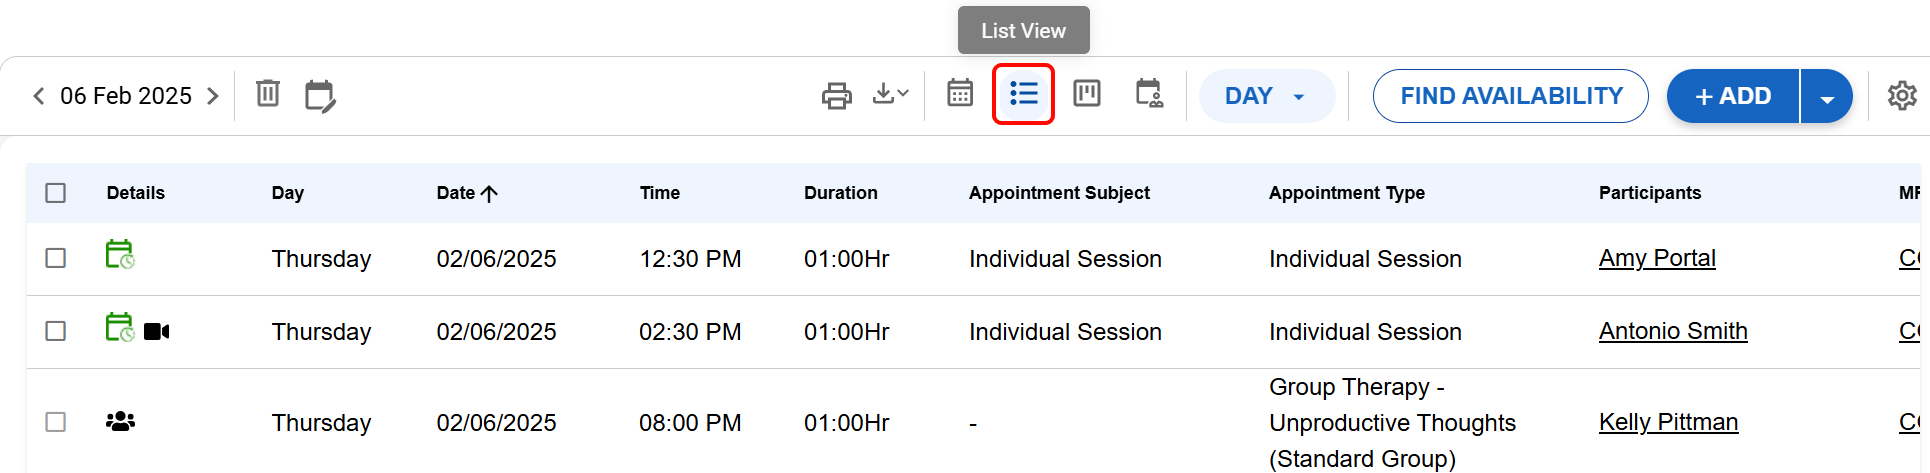Click the print icon

pyautogui.click(x=836, y=96)
